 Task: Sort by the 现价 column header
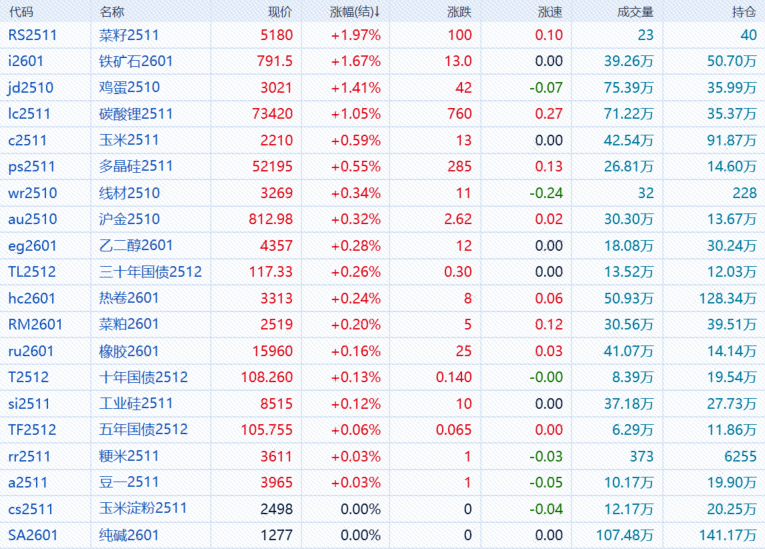coord(280,11)
